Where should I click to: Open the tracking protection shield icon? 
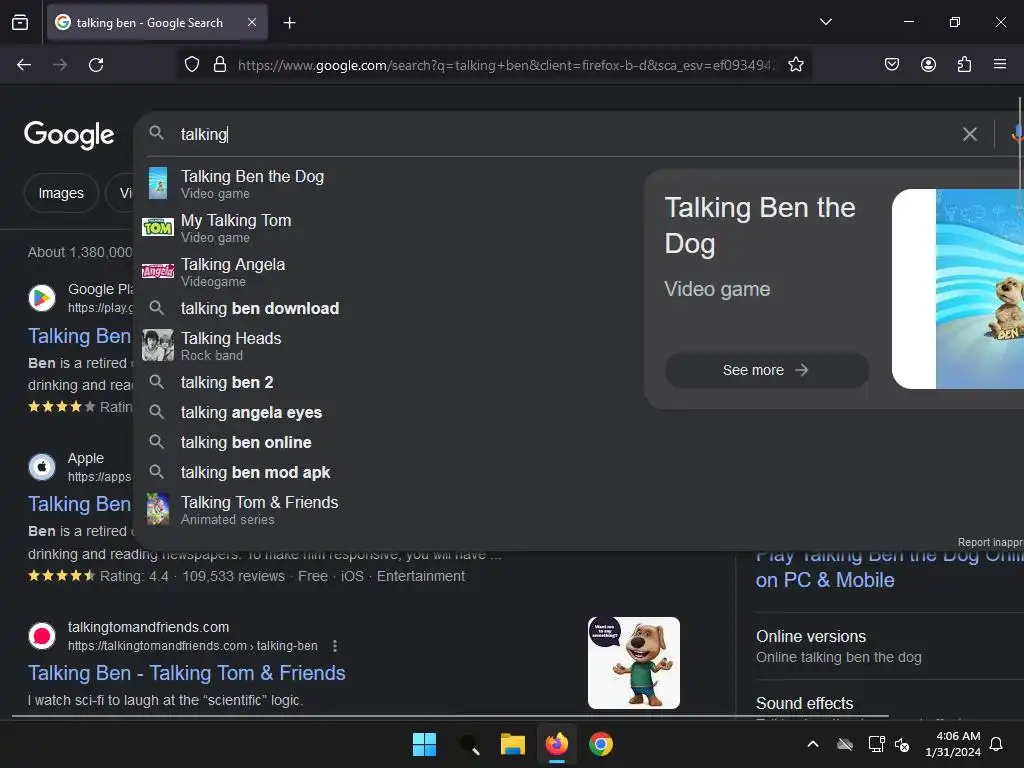click(x=191, y=65)
